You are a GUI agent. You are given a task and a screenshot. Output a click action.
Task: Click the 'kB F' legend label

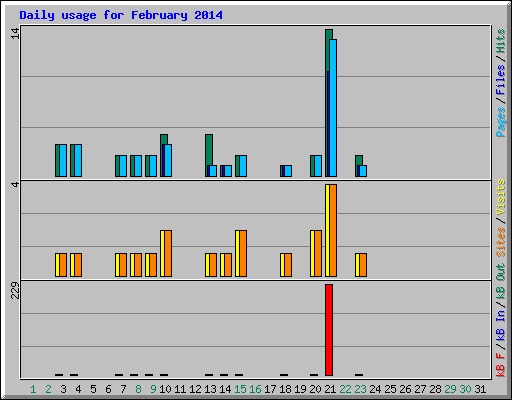(500, 365)
